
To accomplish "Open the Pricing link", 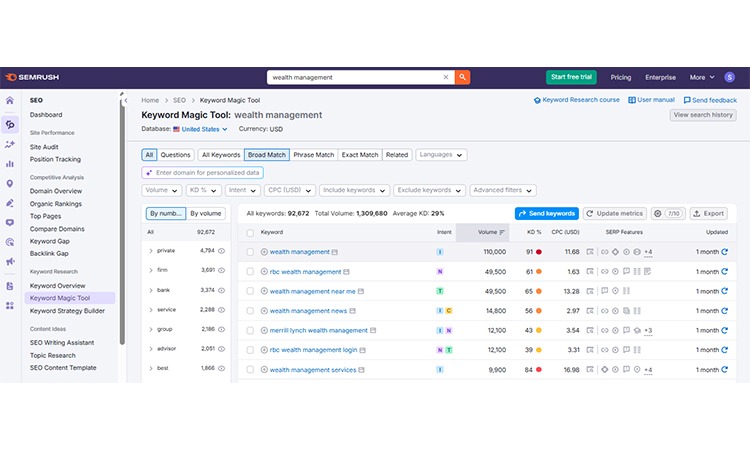I will tap(620, 77).
